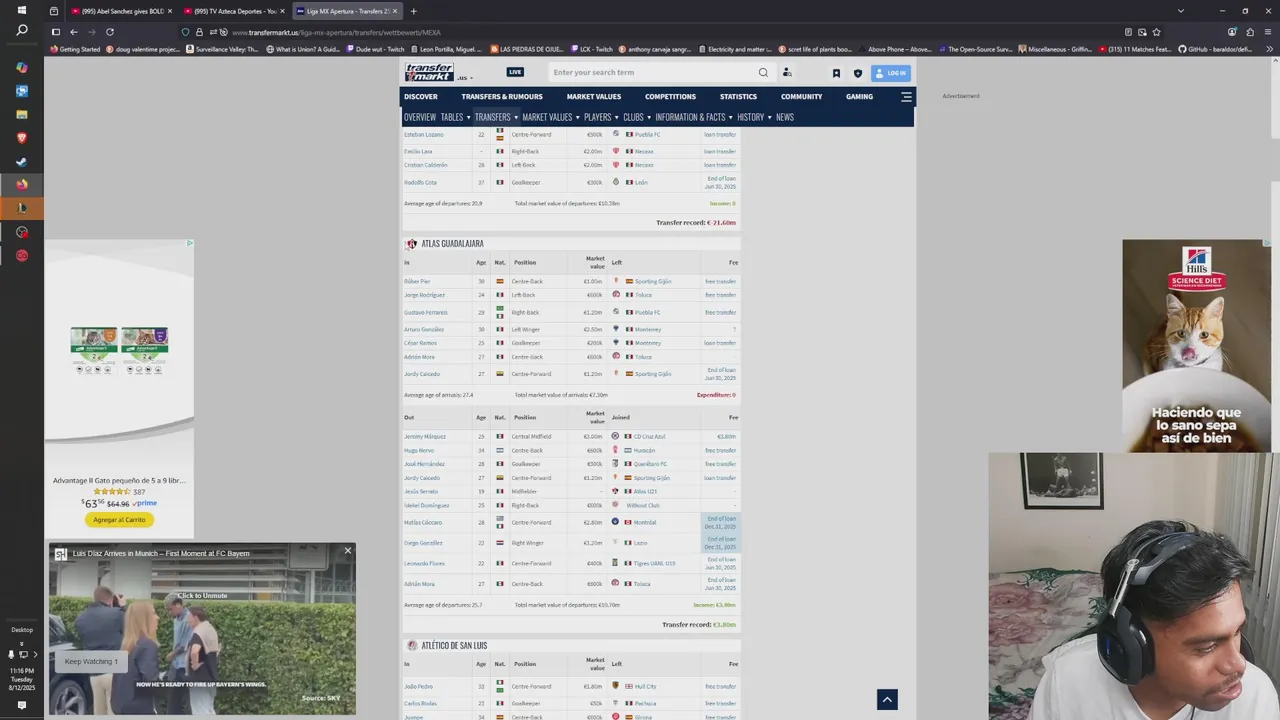This screenshot has height=720, width=1280.
Task: Open player Róber Pier's profile link
Action: 417,281
